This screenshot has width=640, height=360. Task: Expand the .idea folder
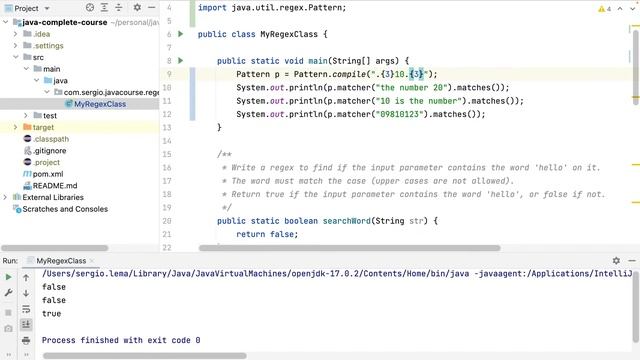pos(16,34)
